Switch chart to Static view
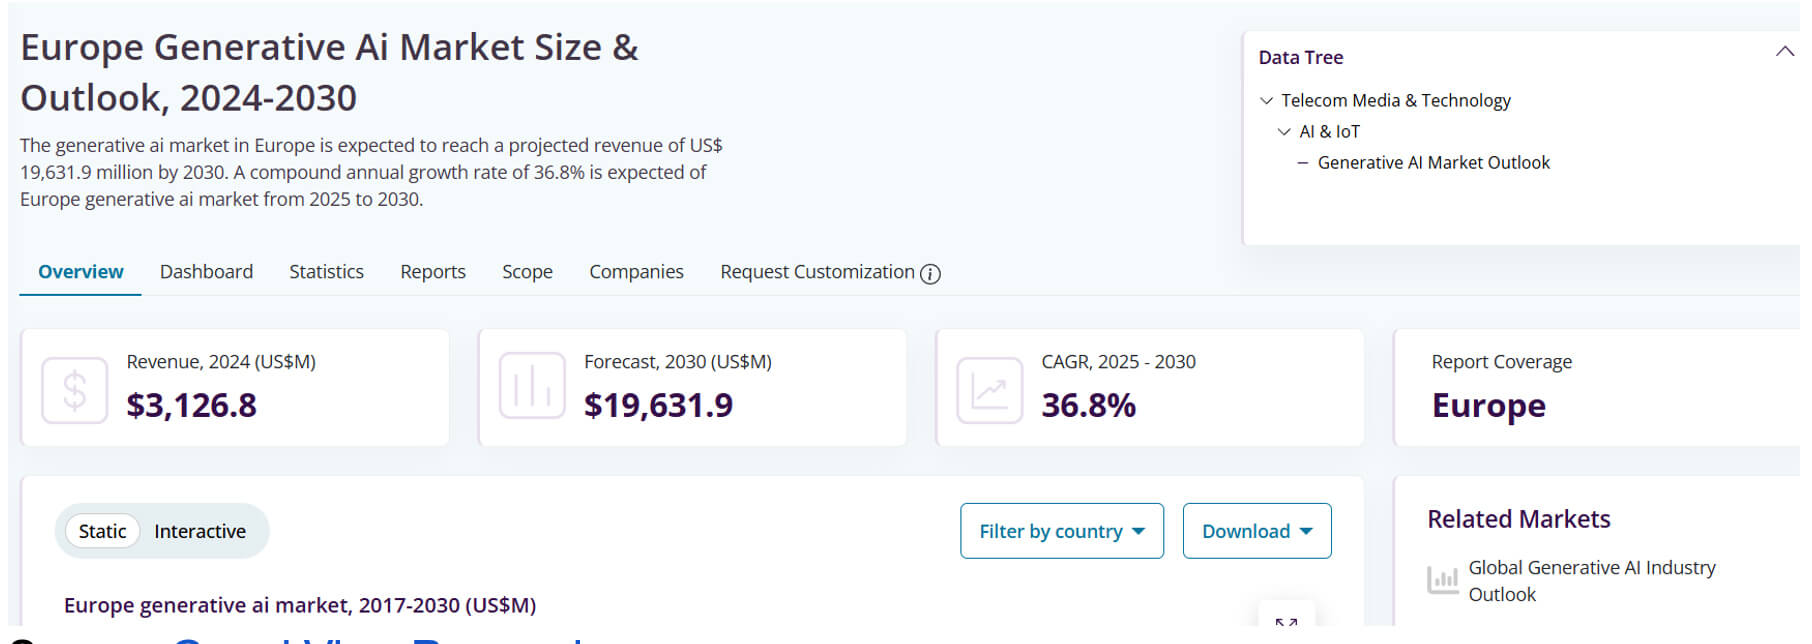 [x=102, y=531]
